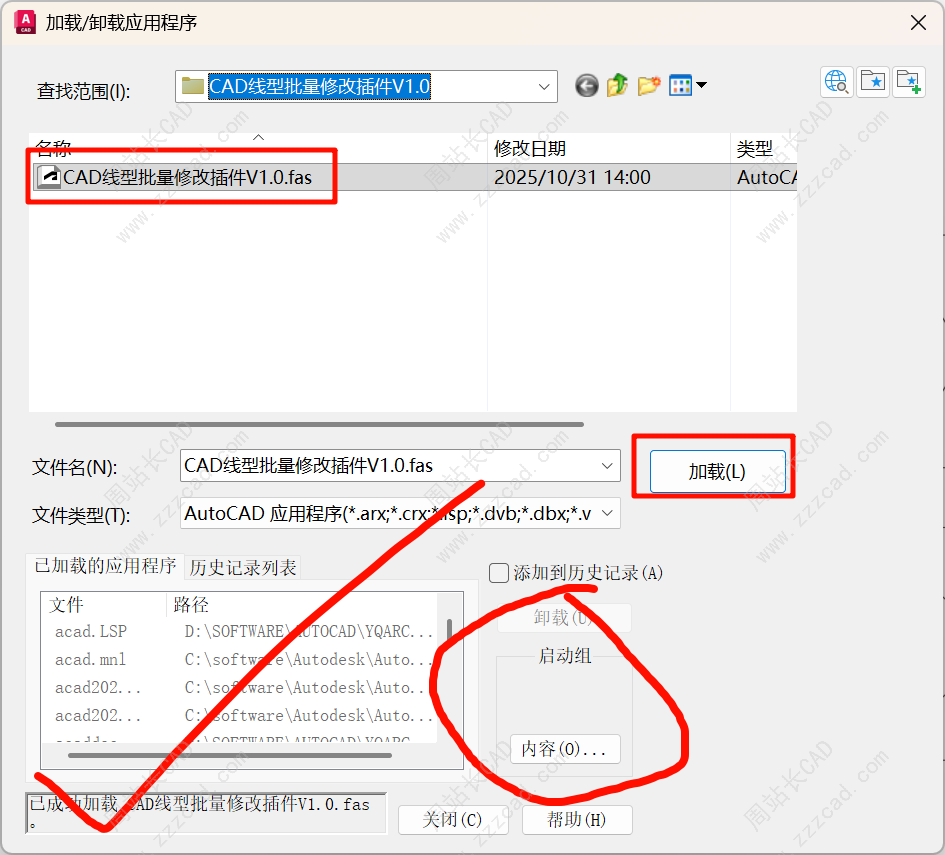Click the 帮助(H) button
Image resolution: width=945 pixels, height=855 pixels.
click(x=577, y=820)
